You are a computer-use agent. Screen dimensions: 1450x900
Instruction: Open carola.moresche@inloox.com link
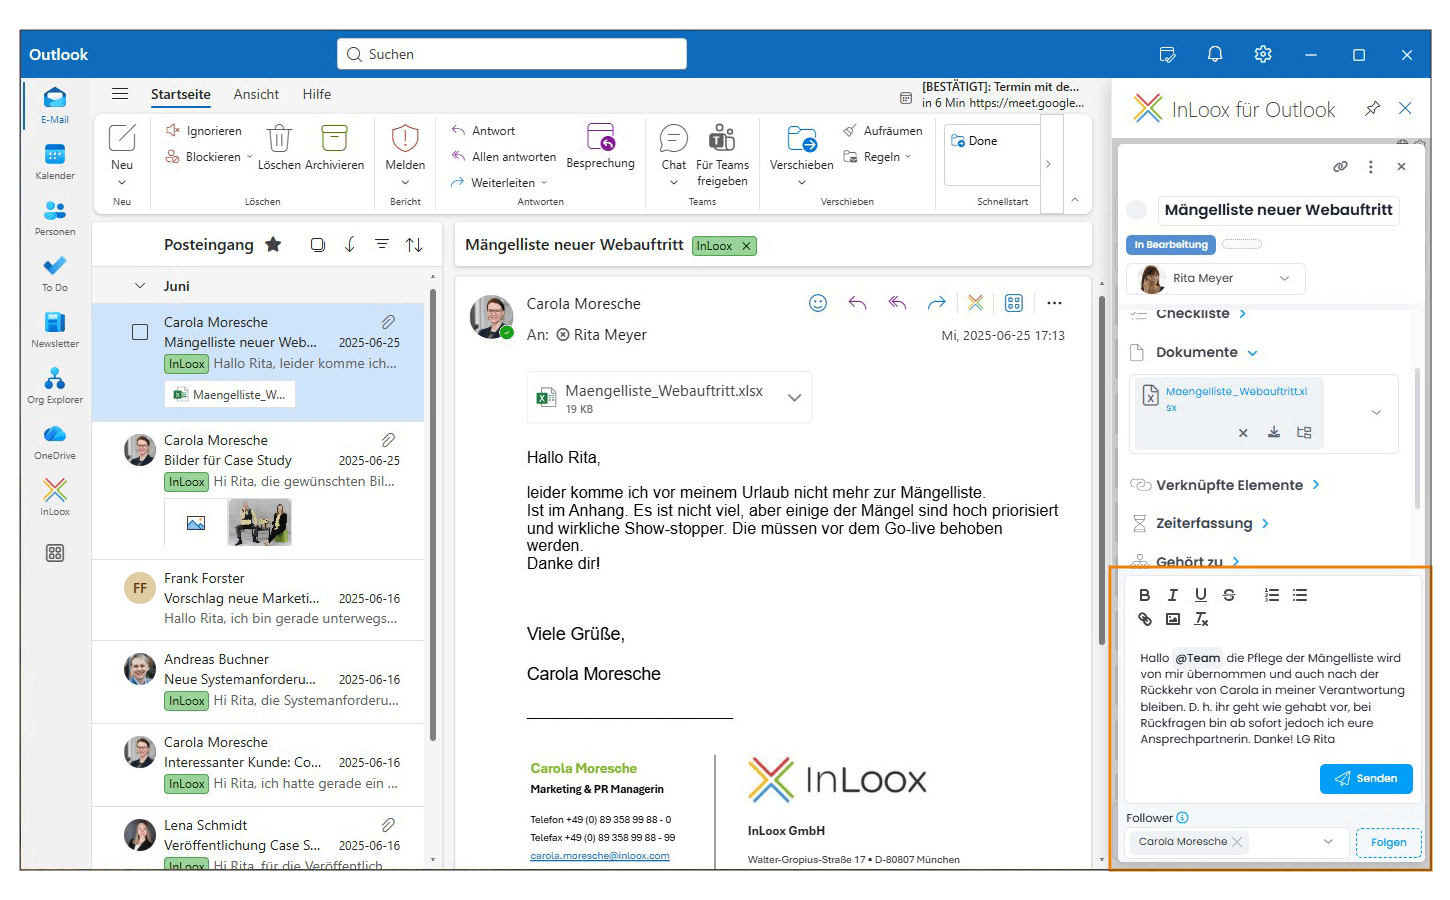[600, 856]
